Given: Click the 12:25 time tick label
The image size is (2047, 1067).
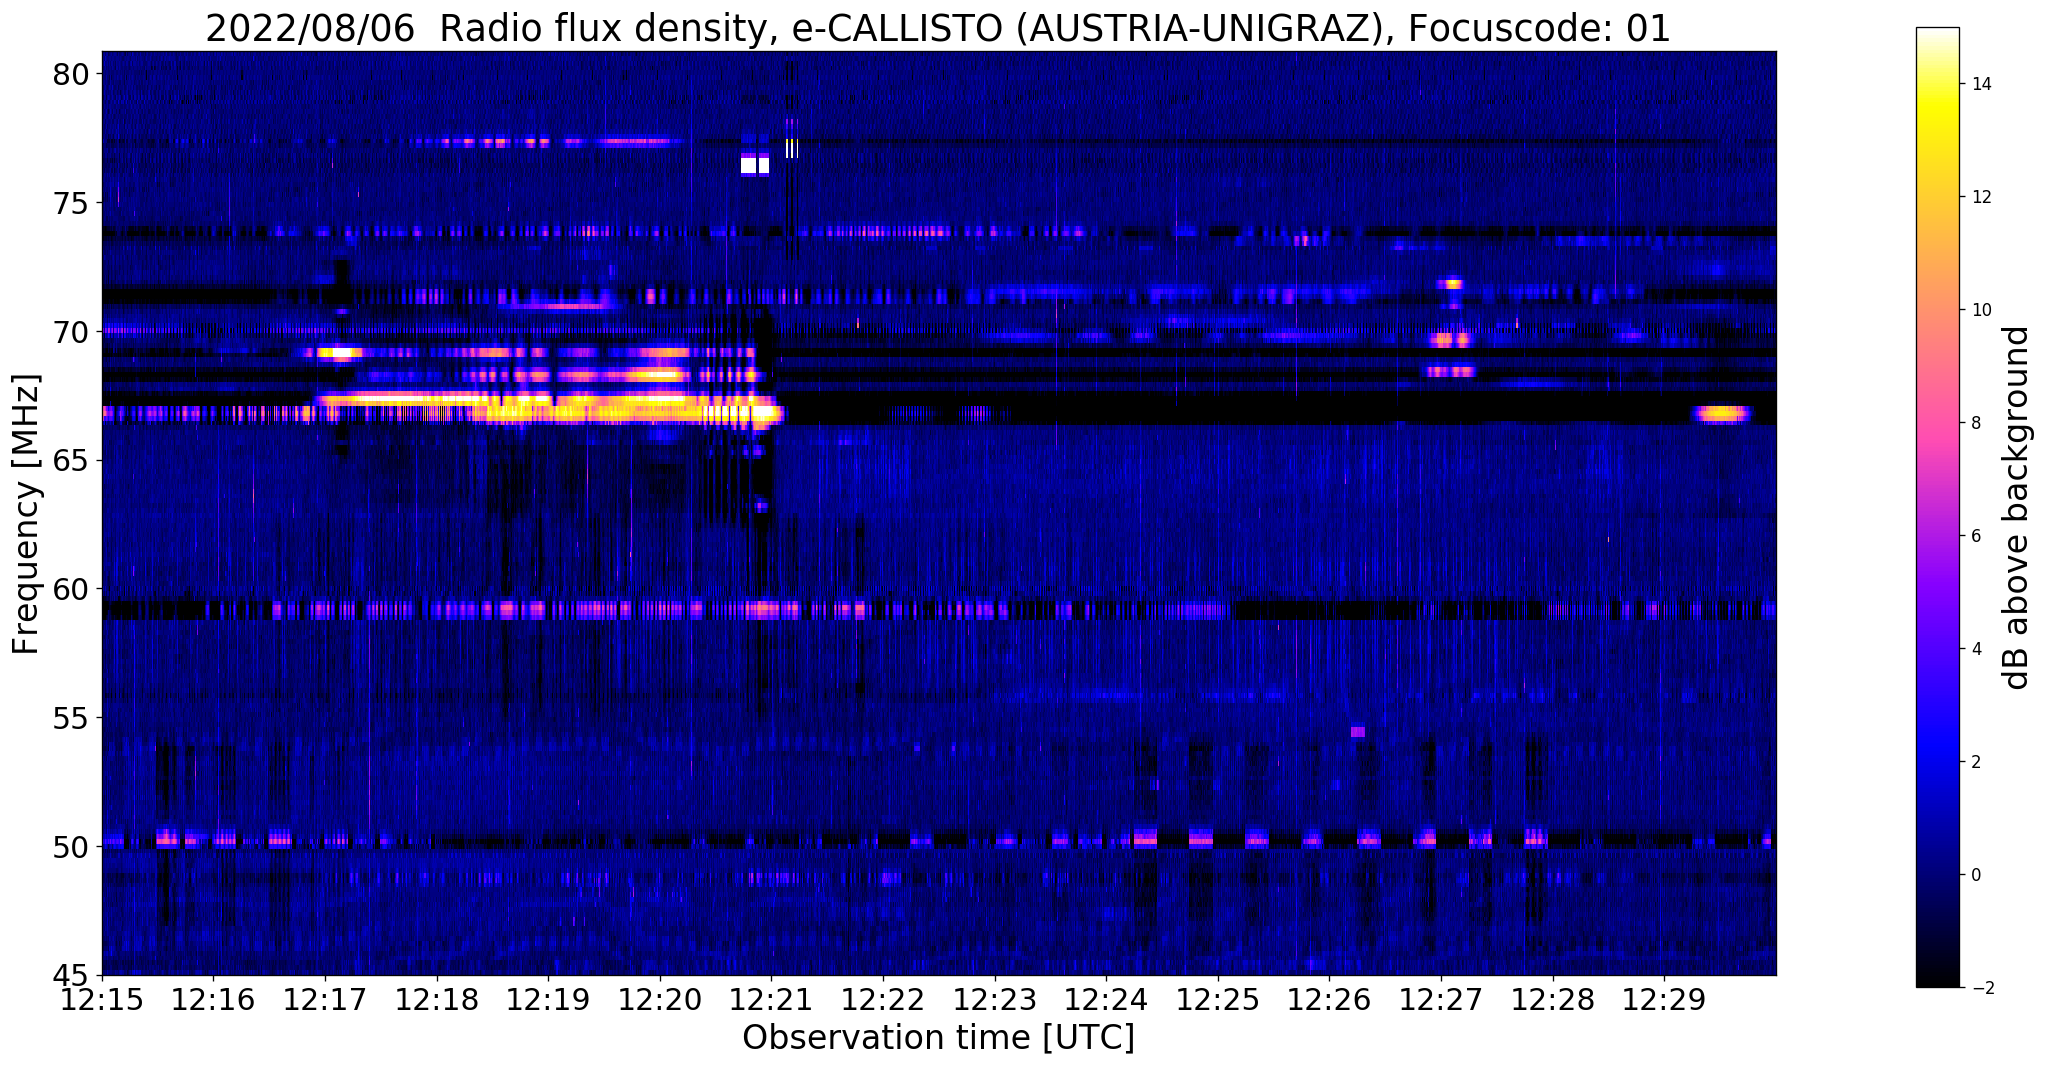Looking at the screenshot, I should (1218, 1001).
